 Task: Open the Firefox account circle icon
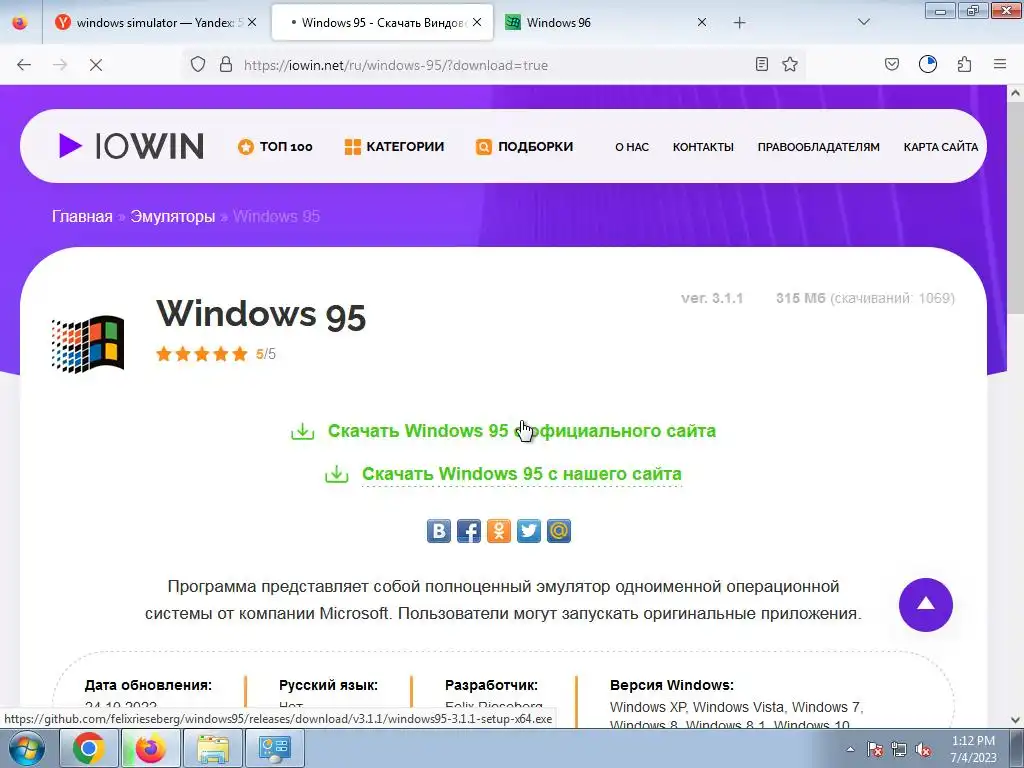928,64
